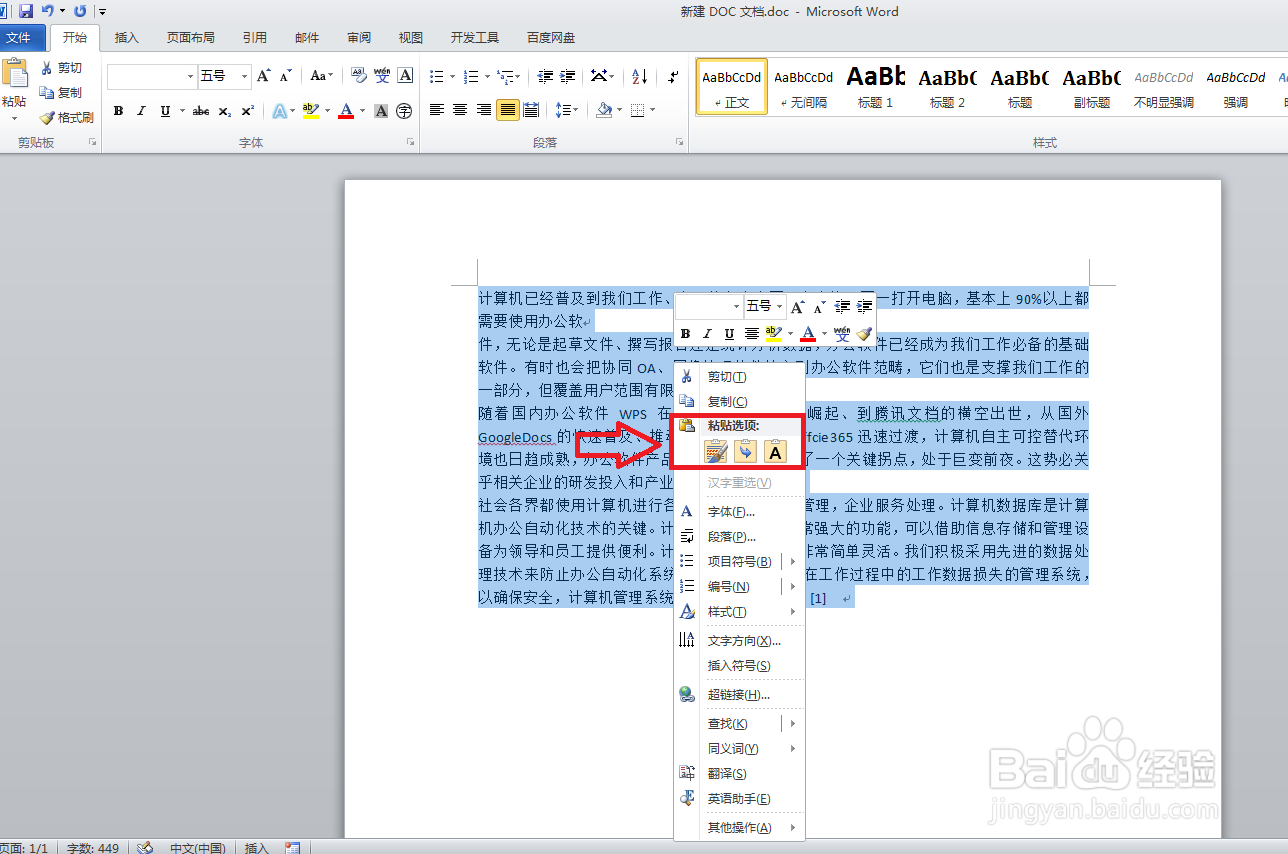Decrease indent in the ribbon paragraph group
Screen dimensions: 1288x854
point(545,76)
